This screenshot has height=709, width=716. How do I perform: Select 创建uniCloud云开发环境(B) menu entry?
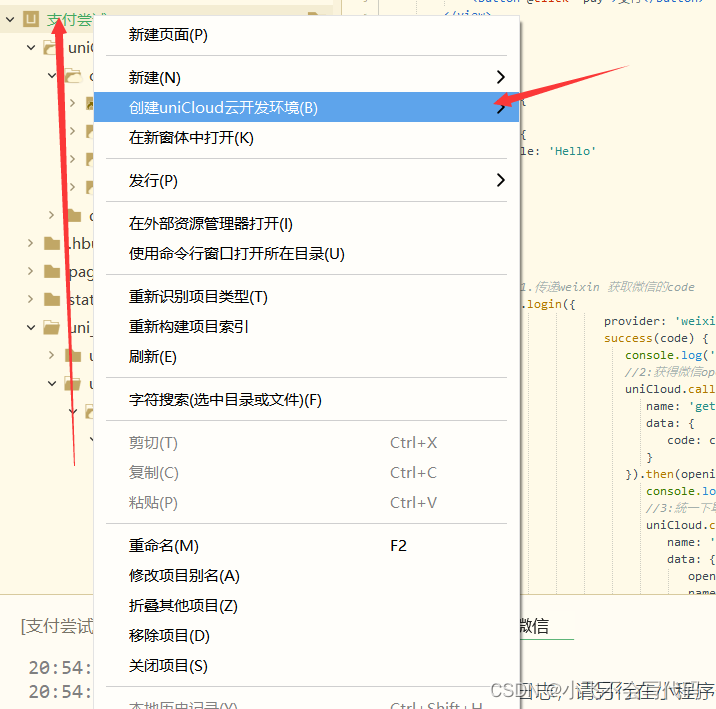306,107
